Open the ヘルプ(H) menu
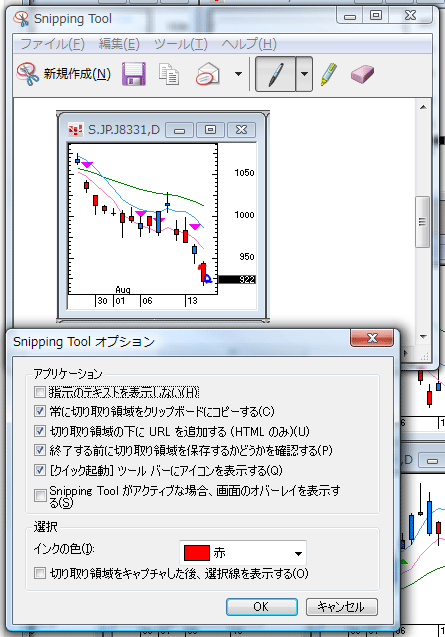Viewport: 445px width, 637px height. [x=249, y=43]
